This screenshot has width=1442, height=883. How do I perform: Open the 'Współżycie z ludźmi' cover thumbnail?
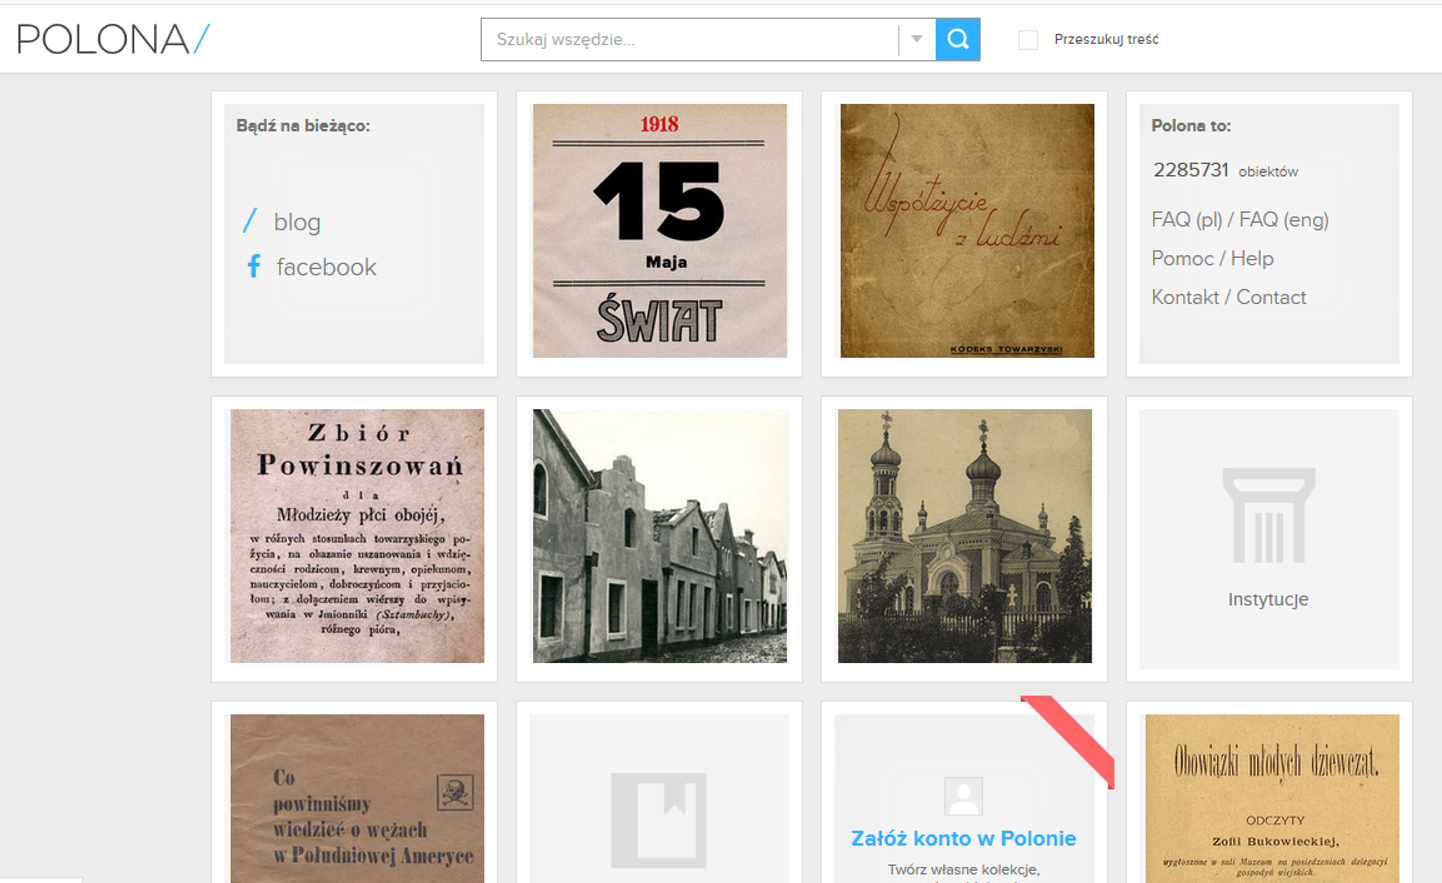tap(967, 231)
